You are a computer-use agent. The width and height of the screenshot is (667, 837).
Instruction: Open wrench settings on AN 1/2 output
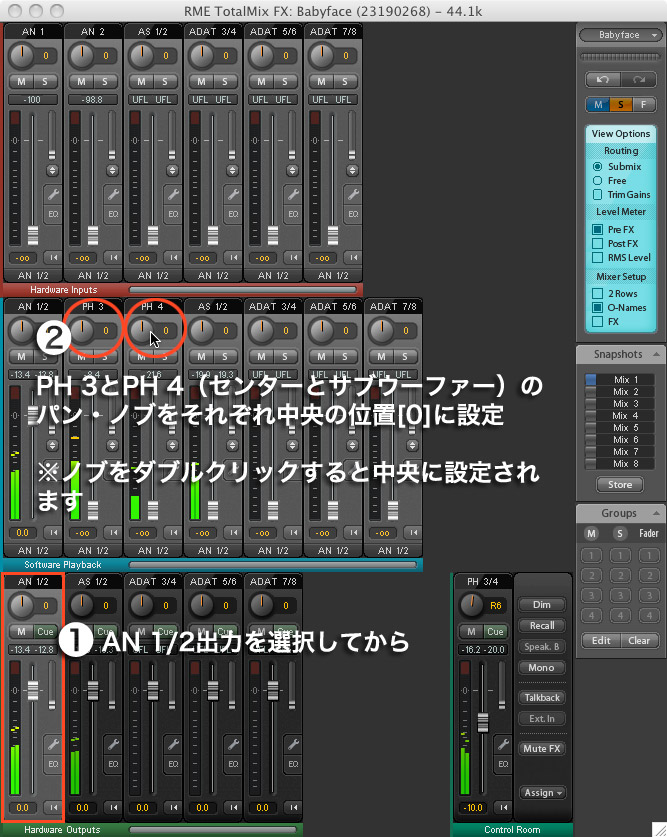(53, 743)
